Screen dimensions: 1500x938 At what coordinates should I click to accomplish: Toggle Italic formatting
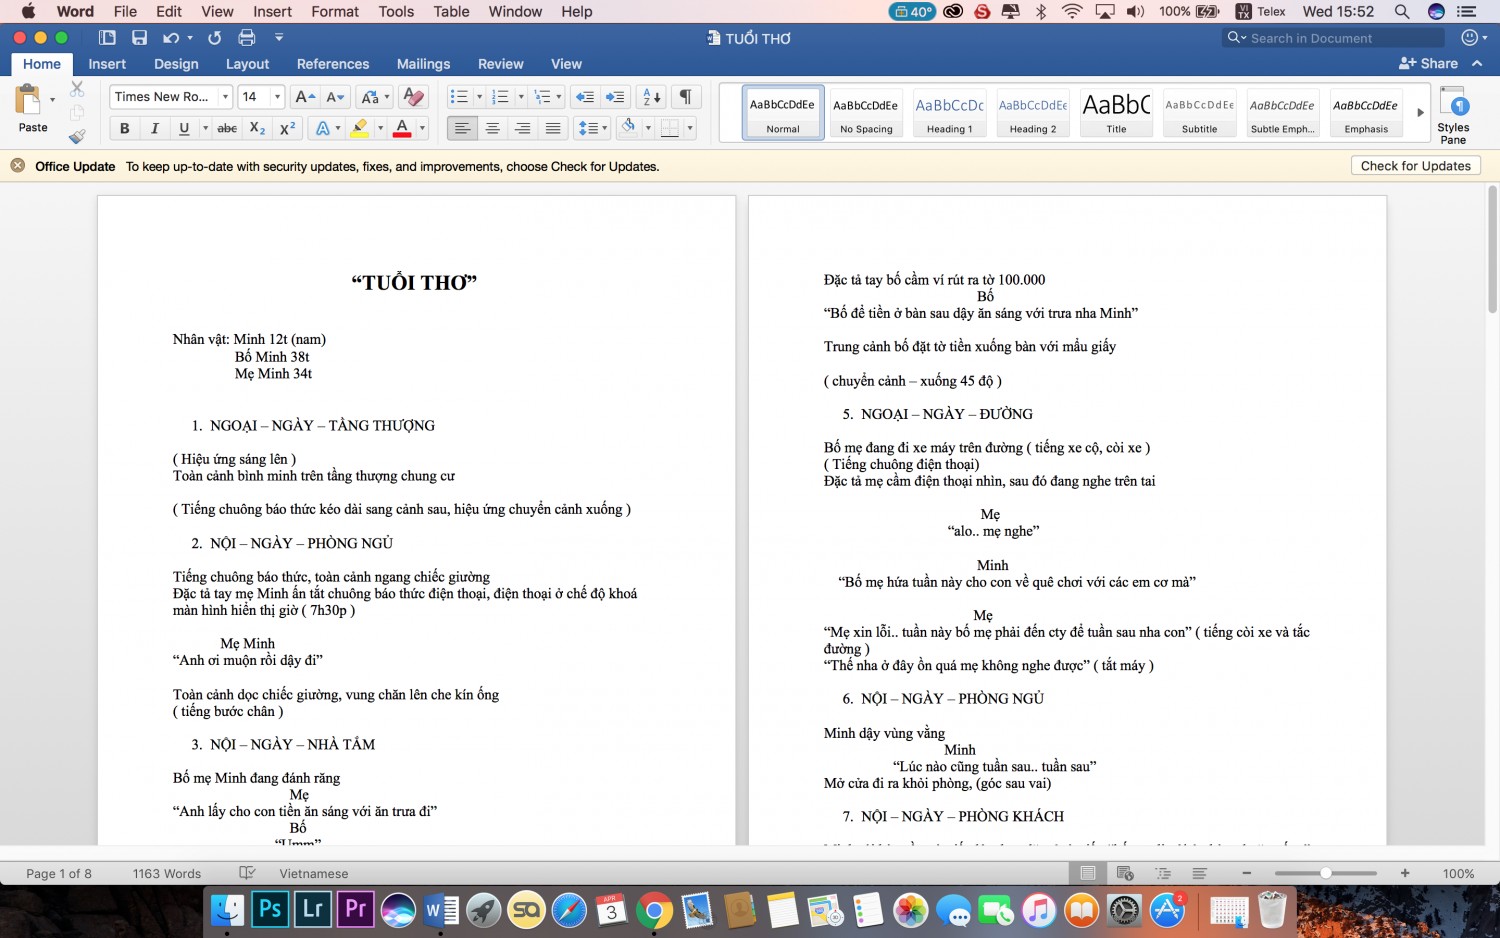click(x=154, y=128)
